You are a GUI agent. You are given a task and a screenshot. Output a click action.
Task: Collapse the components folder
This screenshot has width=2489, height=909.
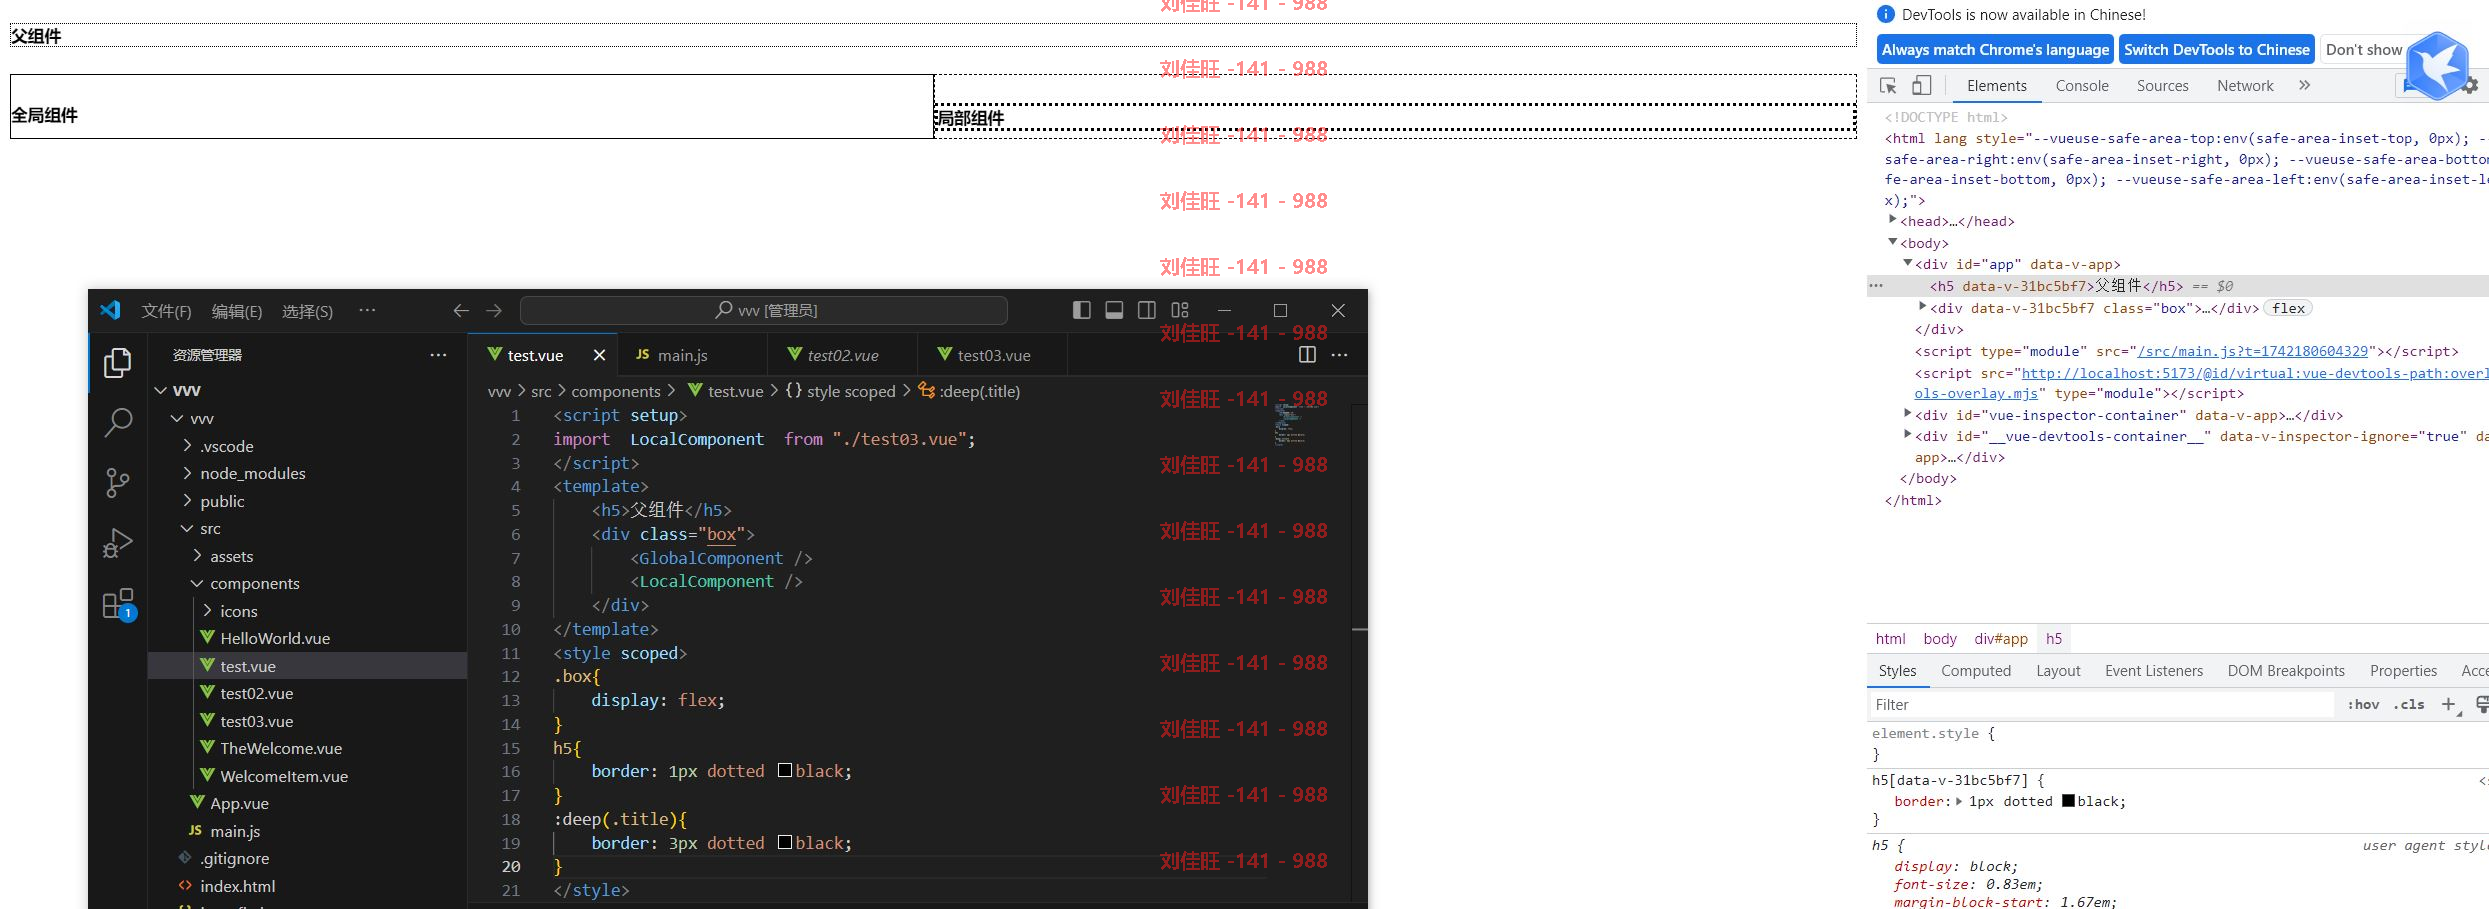(x=197, y=583)
